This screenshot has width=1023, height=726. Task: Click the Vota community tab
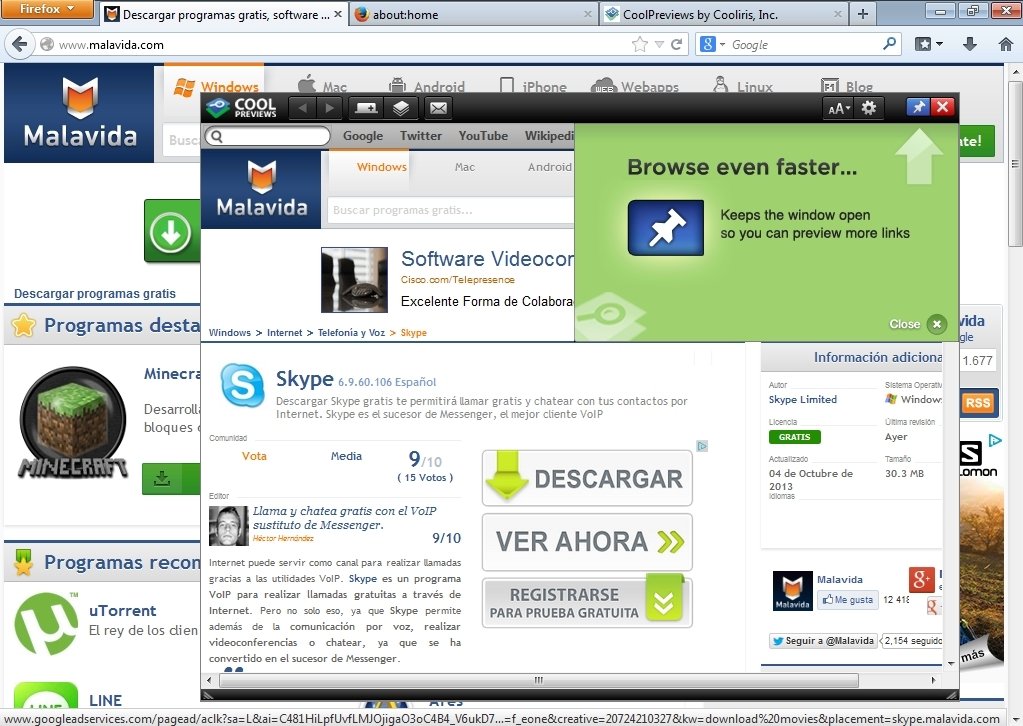pyautogui.click(x=254, y=456)
